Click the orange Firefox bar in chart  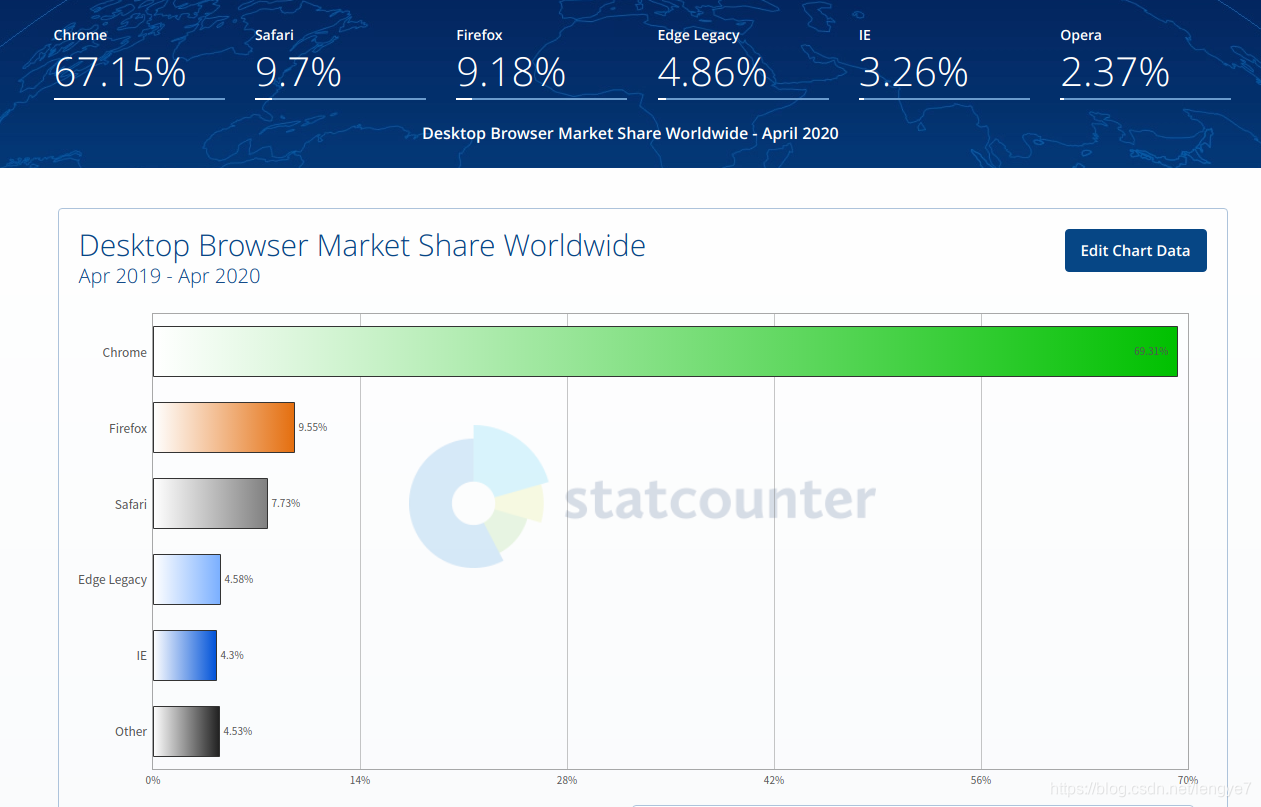coord(224,427)
